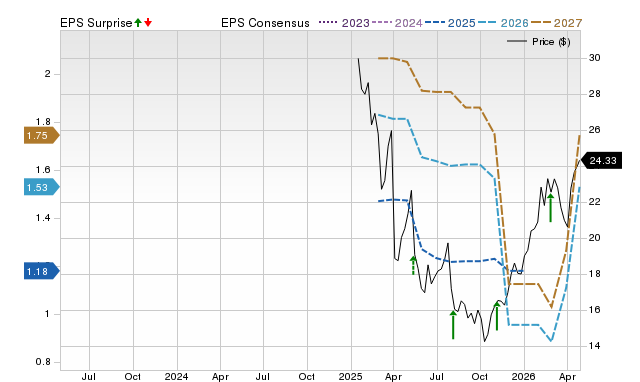Click the 1.75 brown consensus value tag
Viewport: 640px width, 382px height.
tap(41, 135)
